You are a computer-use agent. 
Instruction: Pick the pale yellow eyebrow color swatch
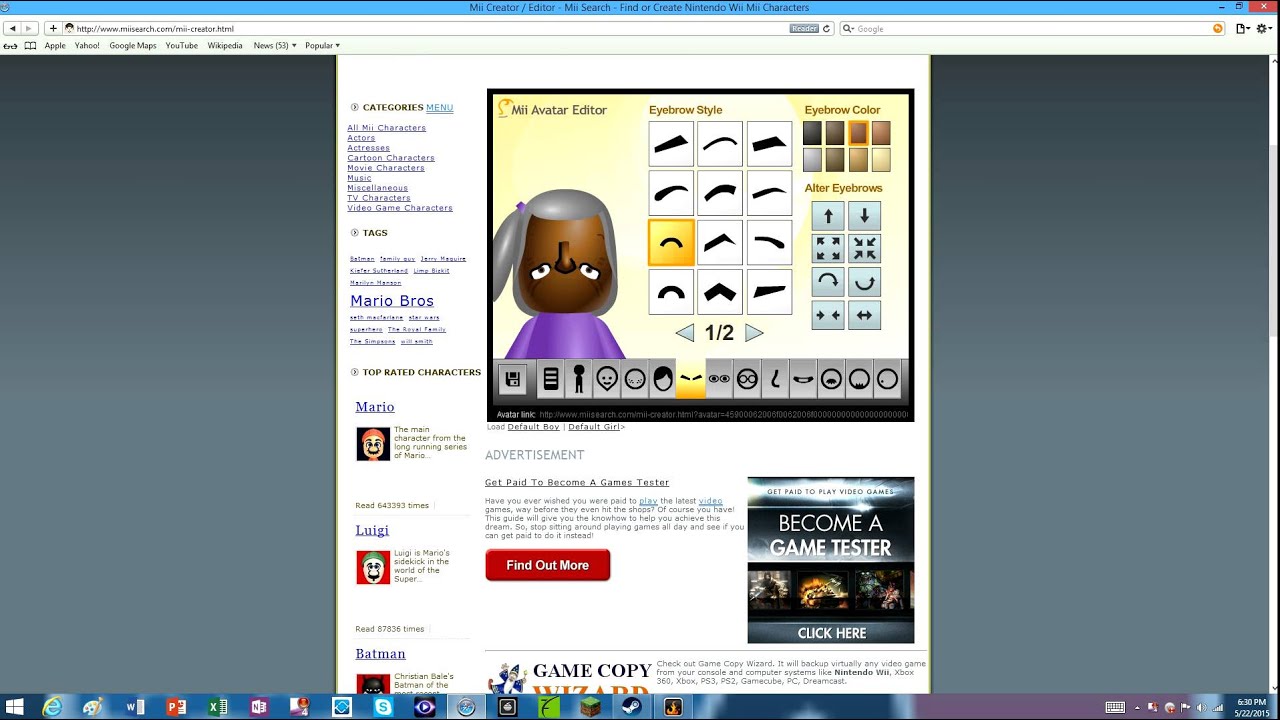point(880,160)
